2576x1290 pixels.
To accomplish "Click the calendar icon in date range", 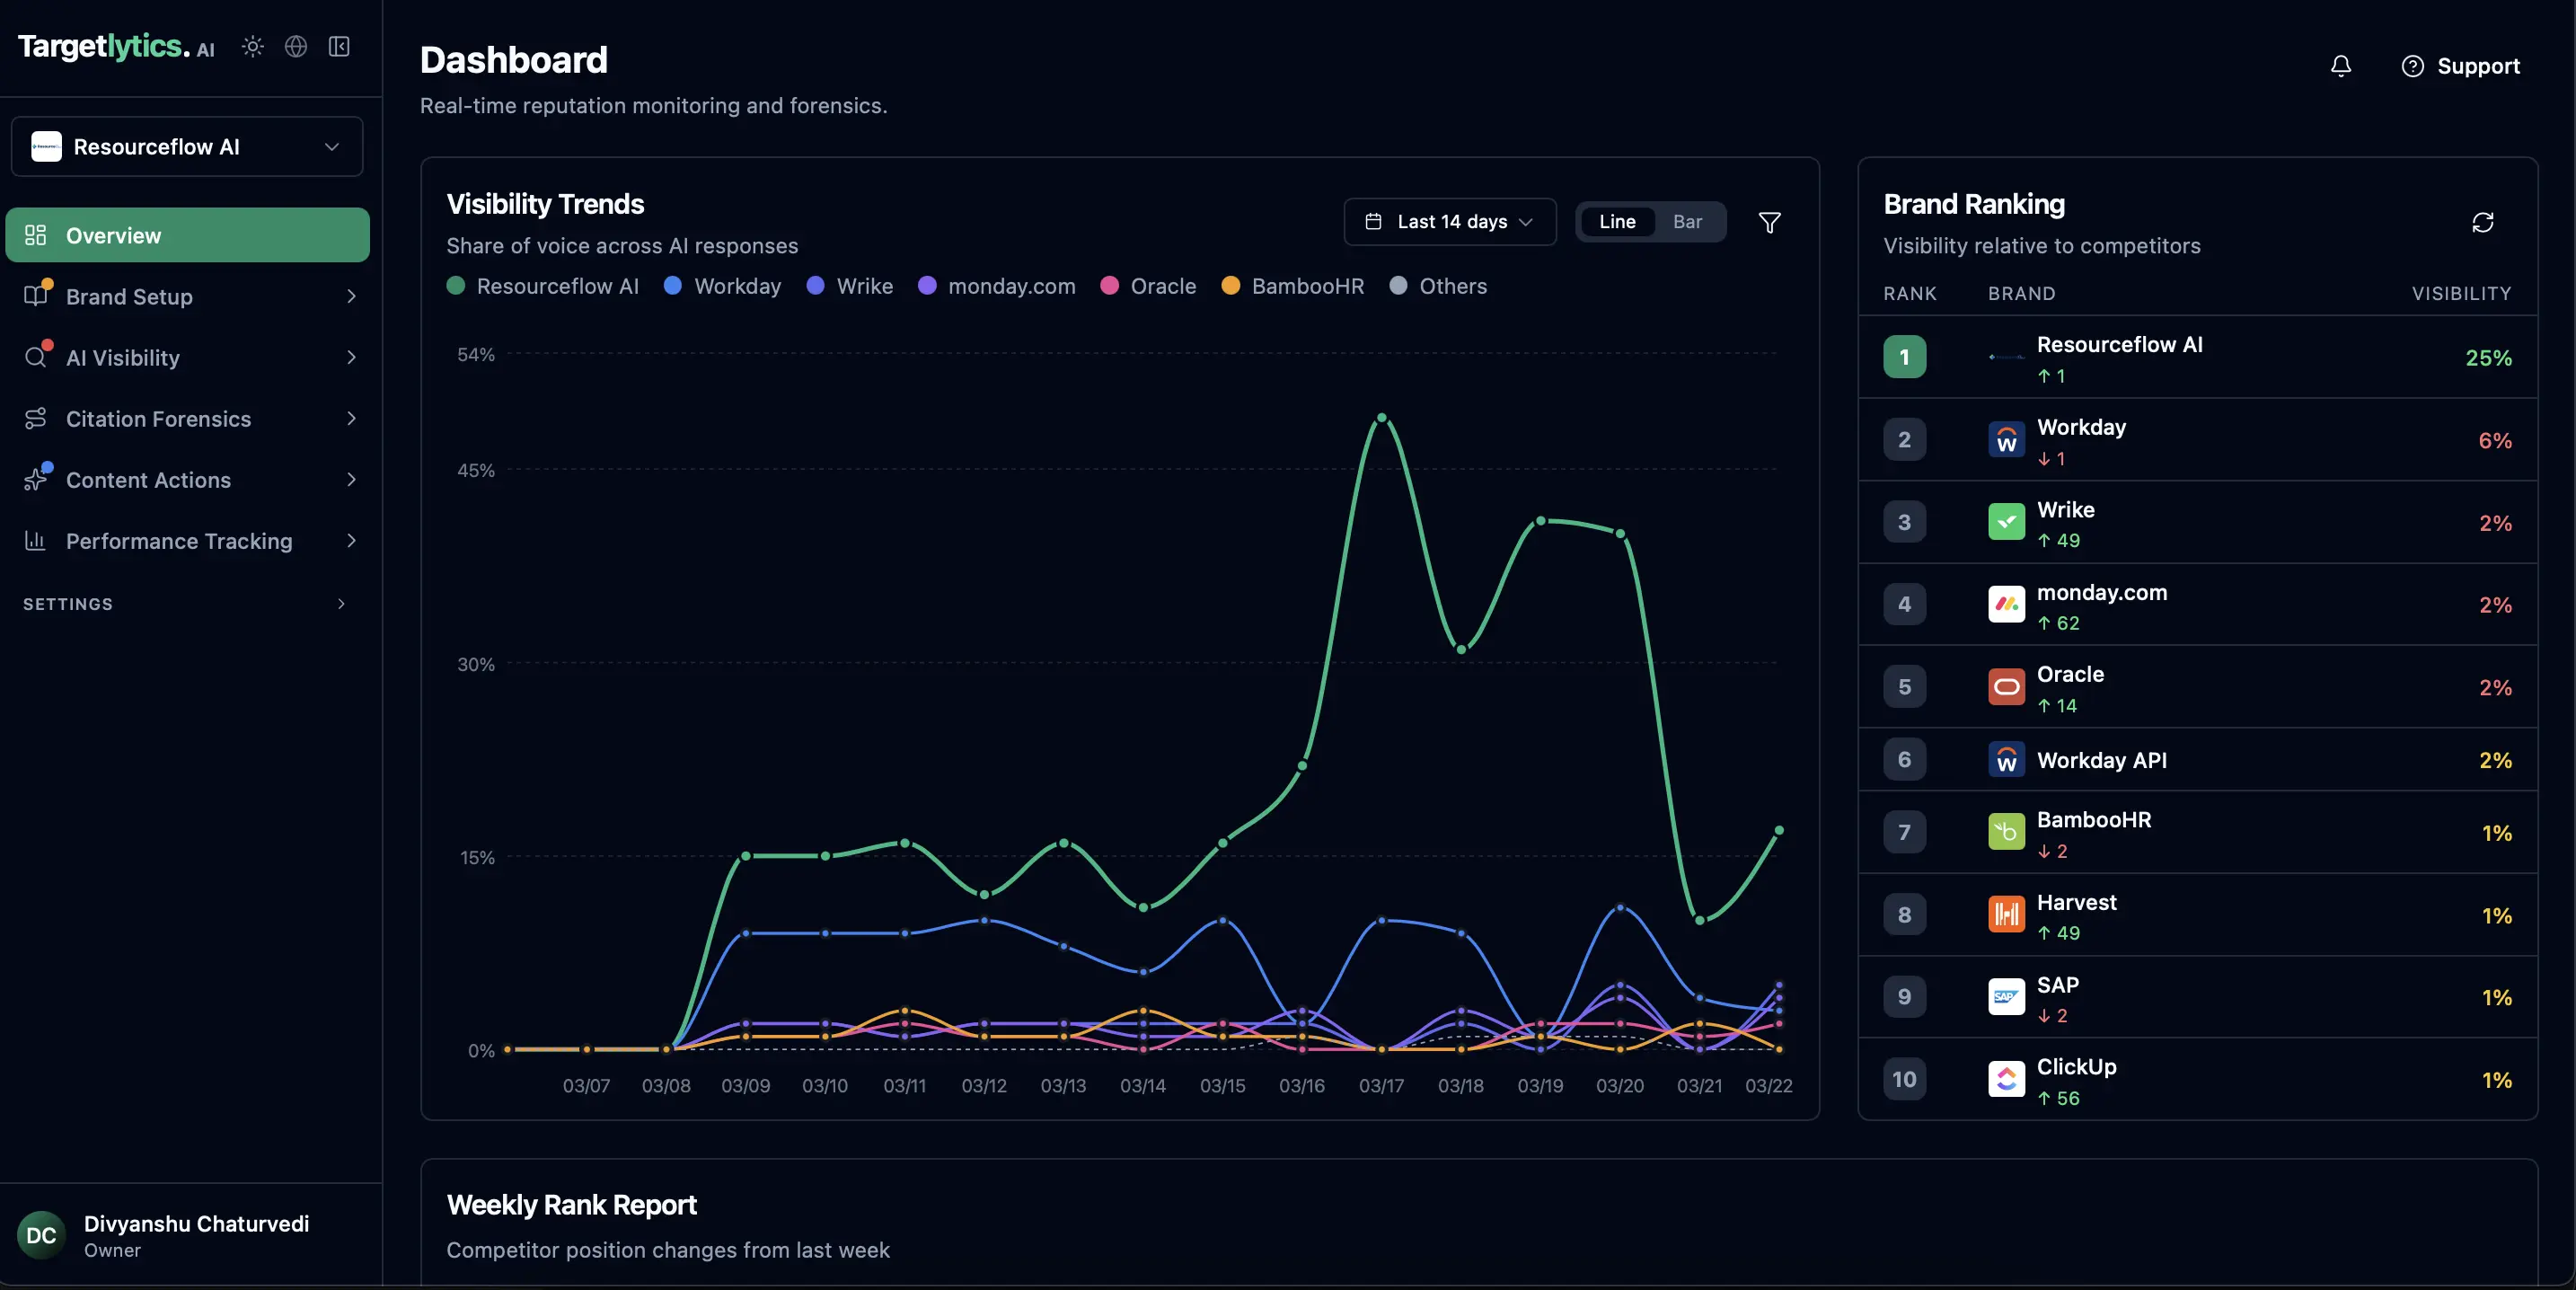I will click(1374, 222).
